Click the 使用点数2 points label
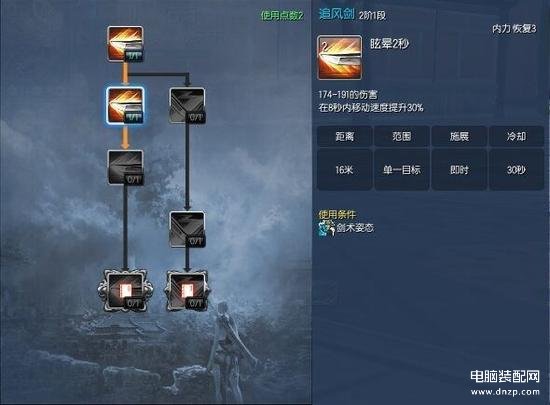Image resolution: width=550 pixels, height=405 pixels. [282, 15]
